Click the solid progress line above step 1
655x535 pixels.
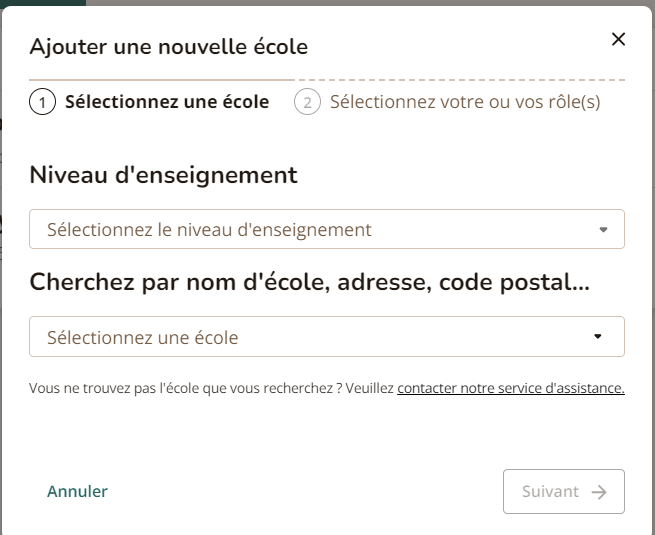(x=162, y=79)
